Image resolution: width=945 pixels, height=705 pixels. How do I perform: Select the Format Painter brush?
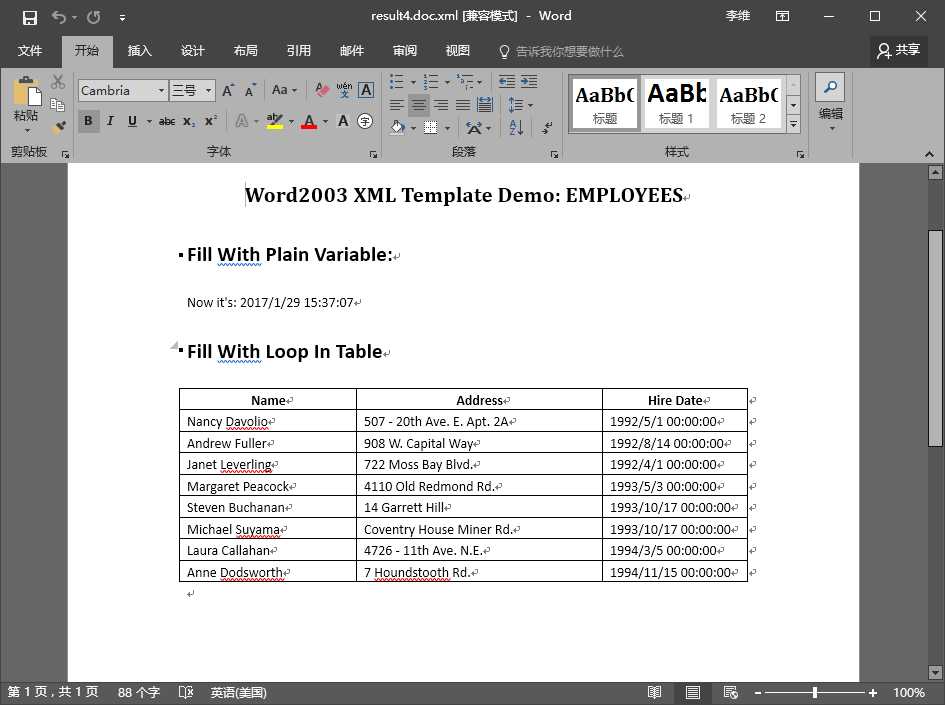pos(58,127)
